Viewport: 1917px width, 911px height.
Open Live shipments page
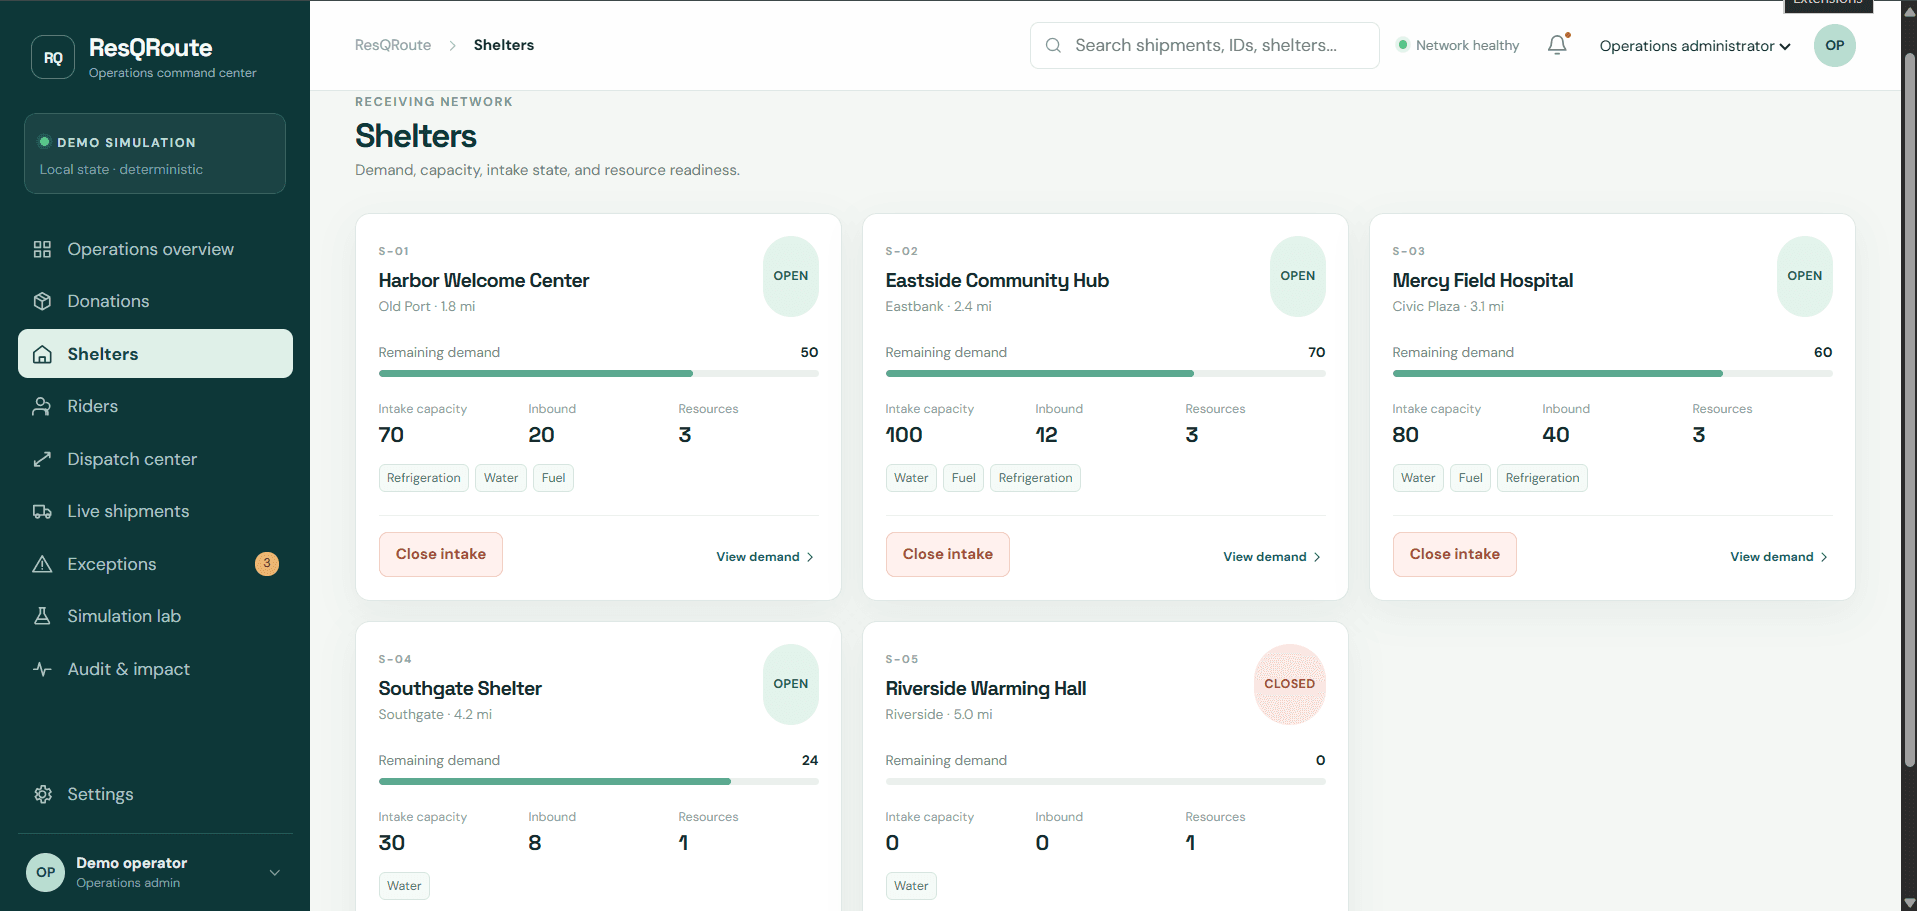pyautogui.click(x=155, y=511)
